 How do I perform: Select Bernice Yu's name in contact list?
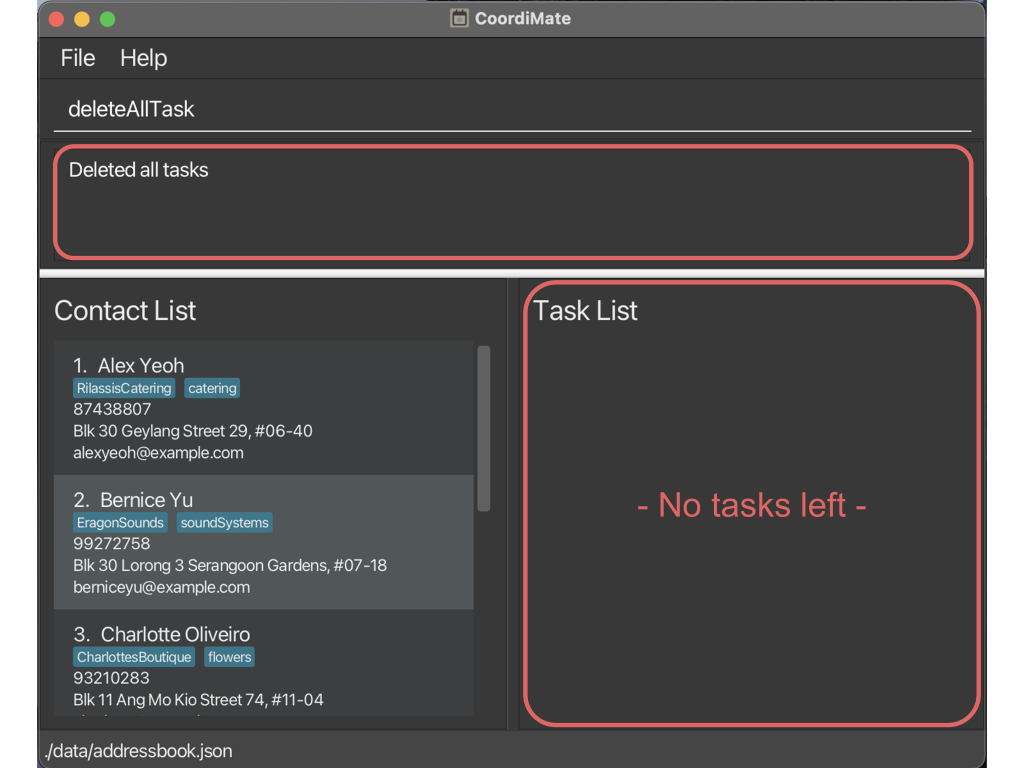click(146, 500)
